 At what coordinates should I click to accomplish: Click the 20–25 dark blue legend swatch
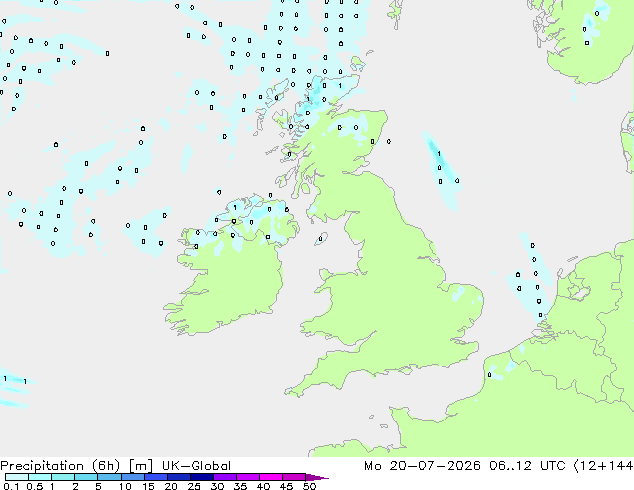point(179,477)
